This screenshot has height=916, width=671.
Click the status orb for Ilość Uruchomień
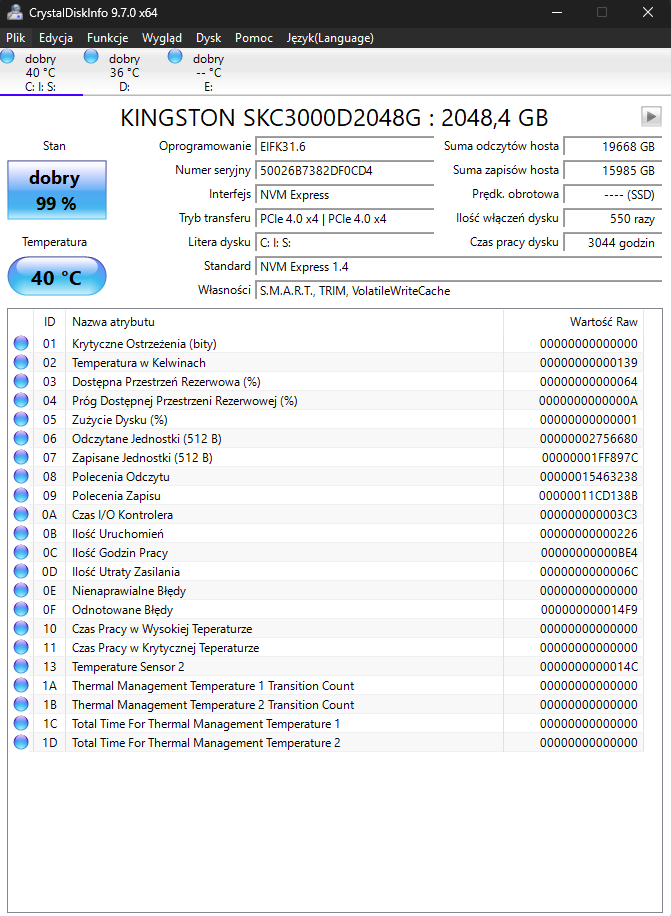coord(21,533)
